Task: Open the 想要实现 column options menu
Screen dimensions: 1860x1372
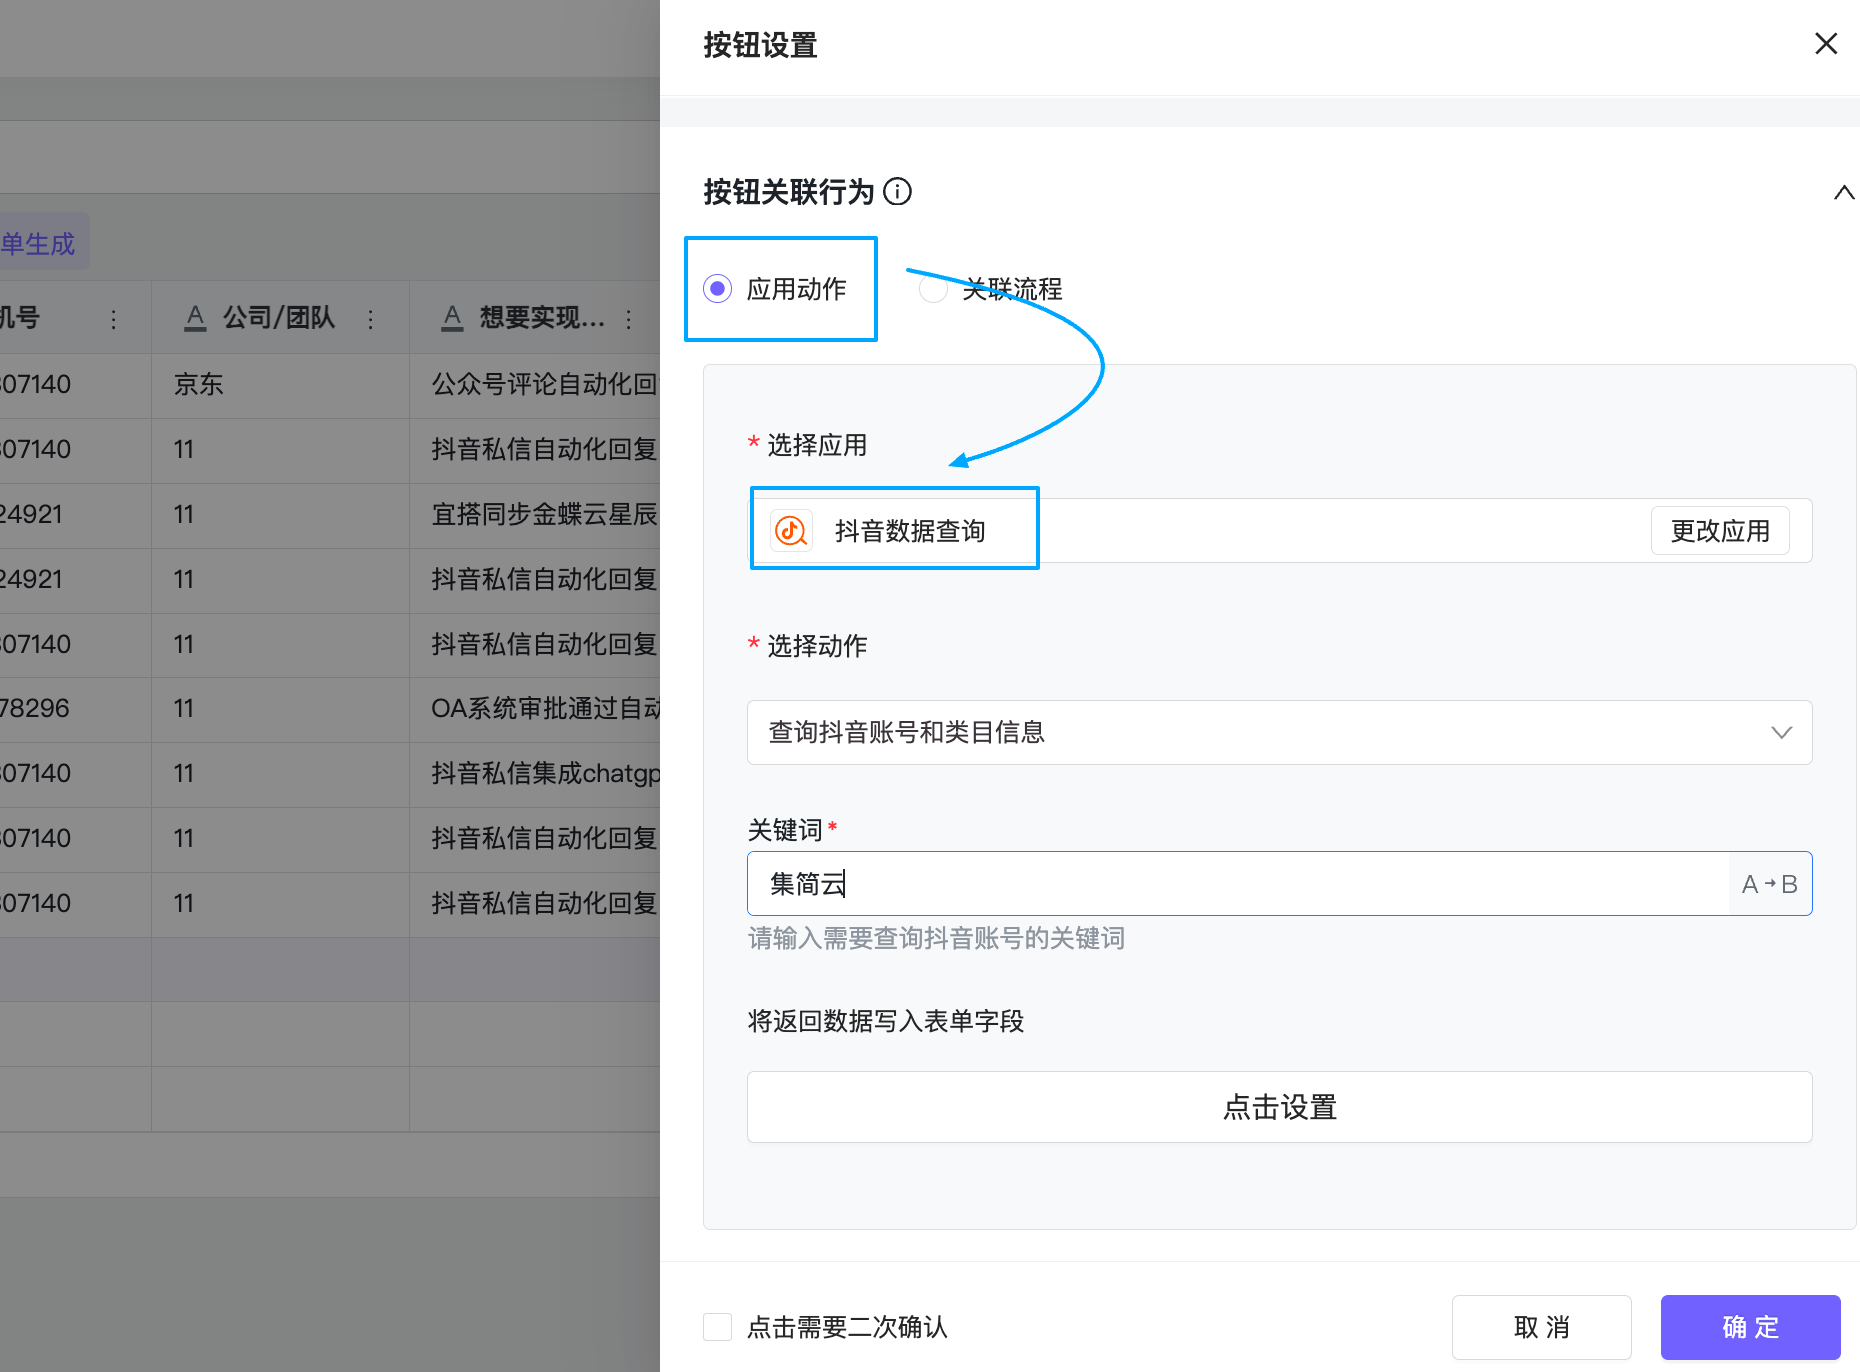Action: pos(629,319)
